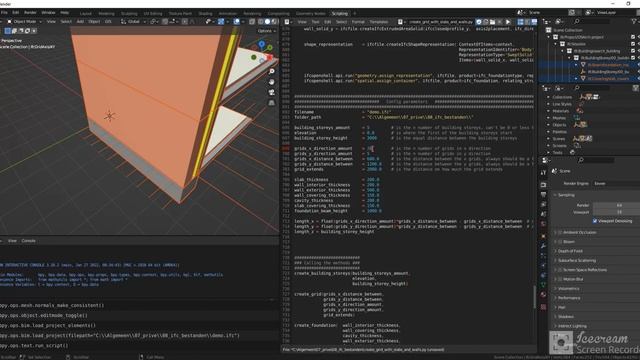Click the unlink text 'X' icon
This screenshot has width=640, height=360.
(x=499, y=22)
